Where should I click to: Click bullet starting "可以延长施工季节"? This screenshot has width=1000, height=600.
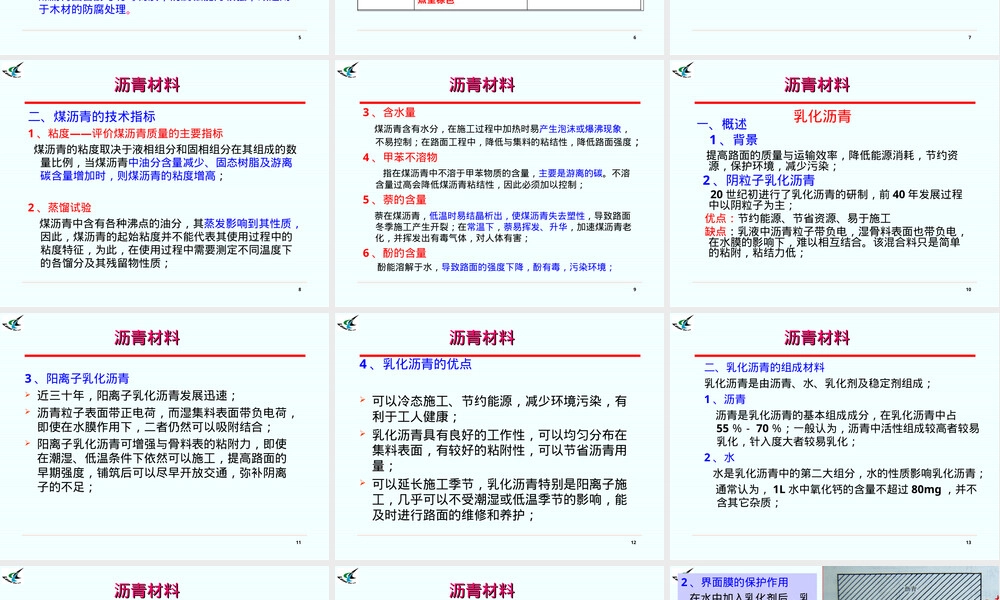coord(499,499)
